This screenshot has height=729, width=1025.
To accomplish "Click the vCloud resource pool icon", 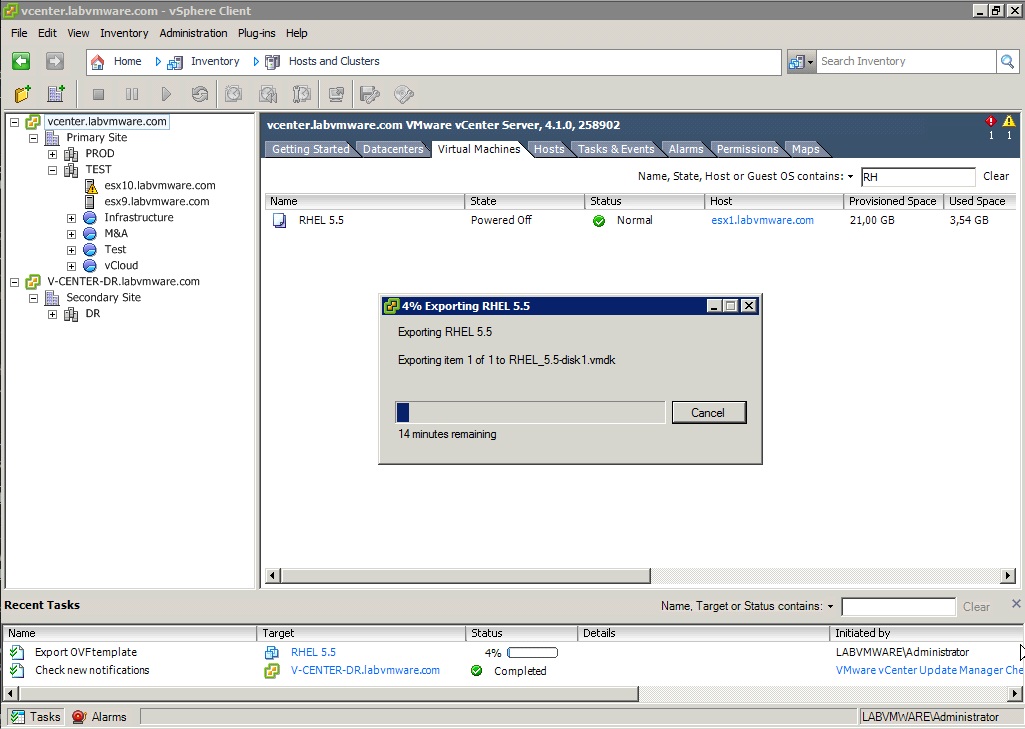I will pyautogui.click(x=90, y=265).
